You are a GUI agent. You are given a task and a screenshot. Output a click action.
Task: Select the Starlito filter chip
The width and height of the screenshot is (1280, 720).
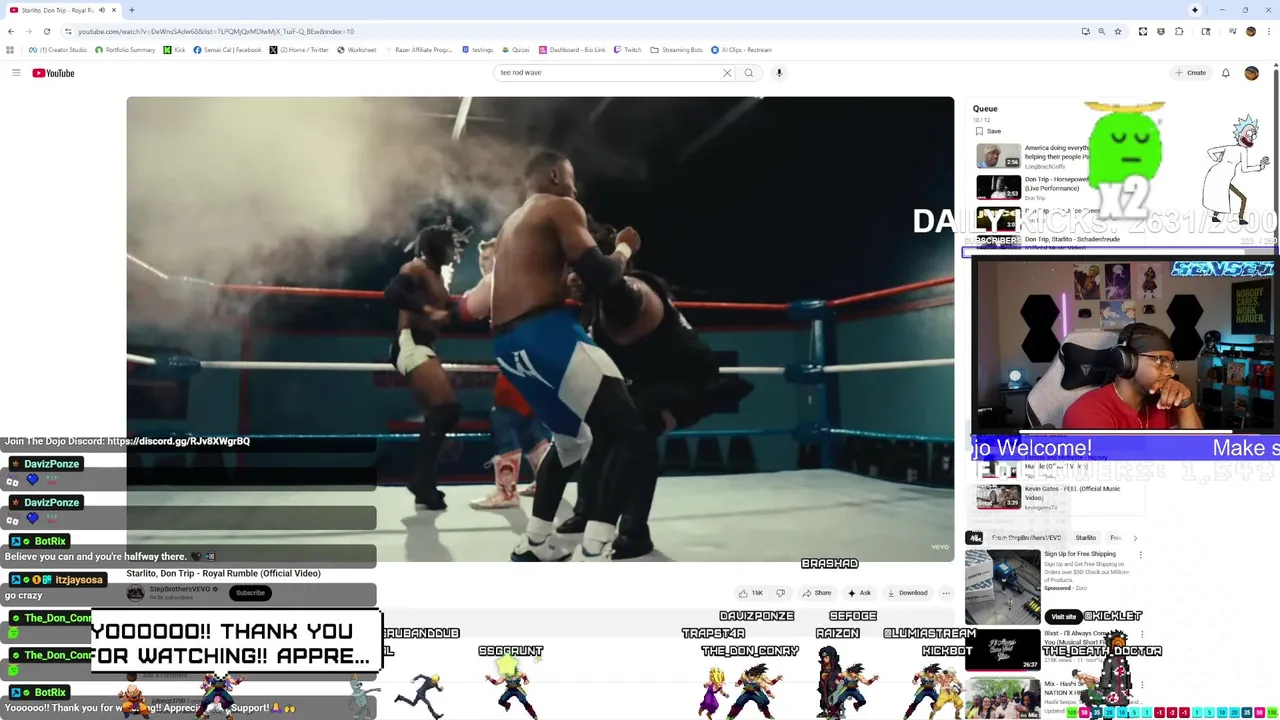tap(1085, 538)
